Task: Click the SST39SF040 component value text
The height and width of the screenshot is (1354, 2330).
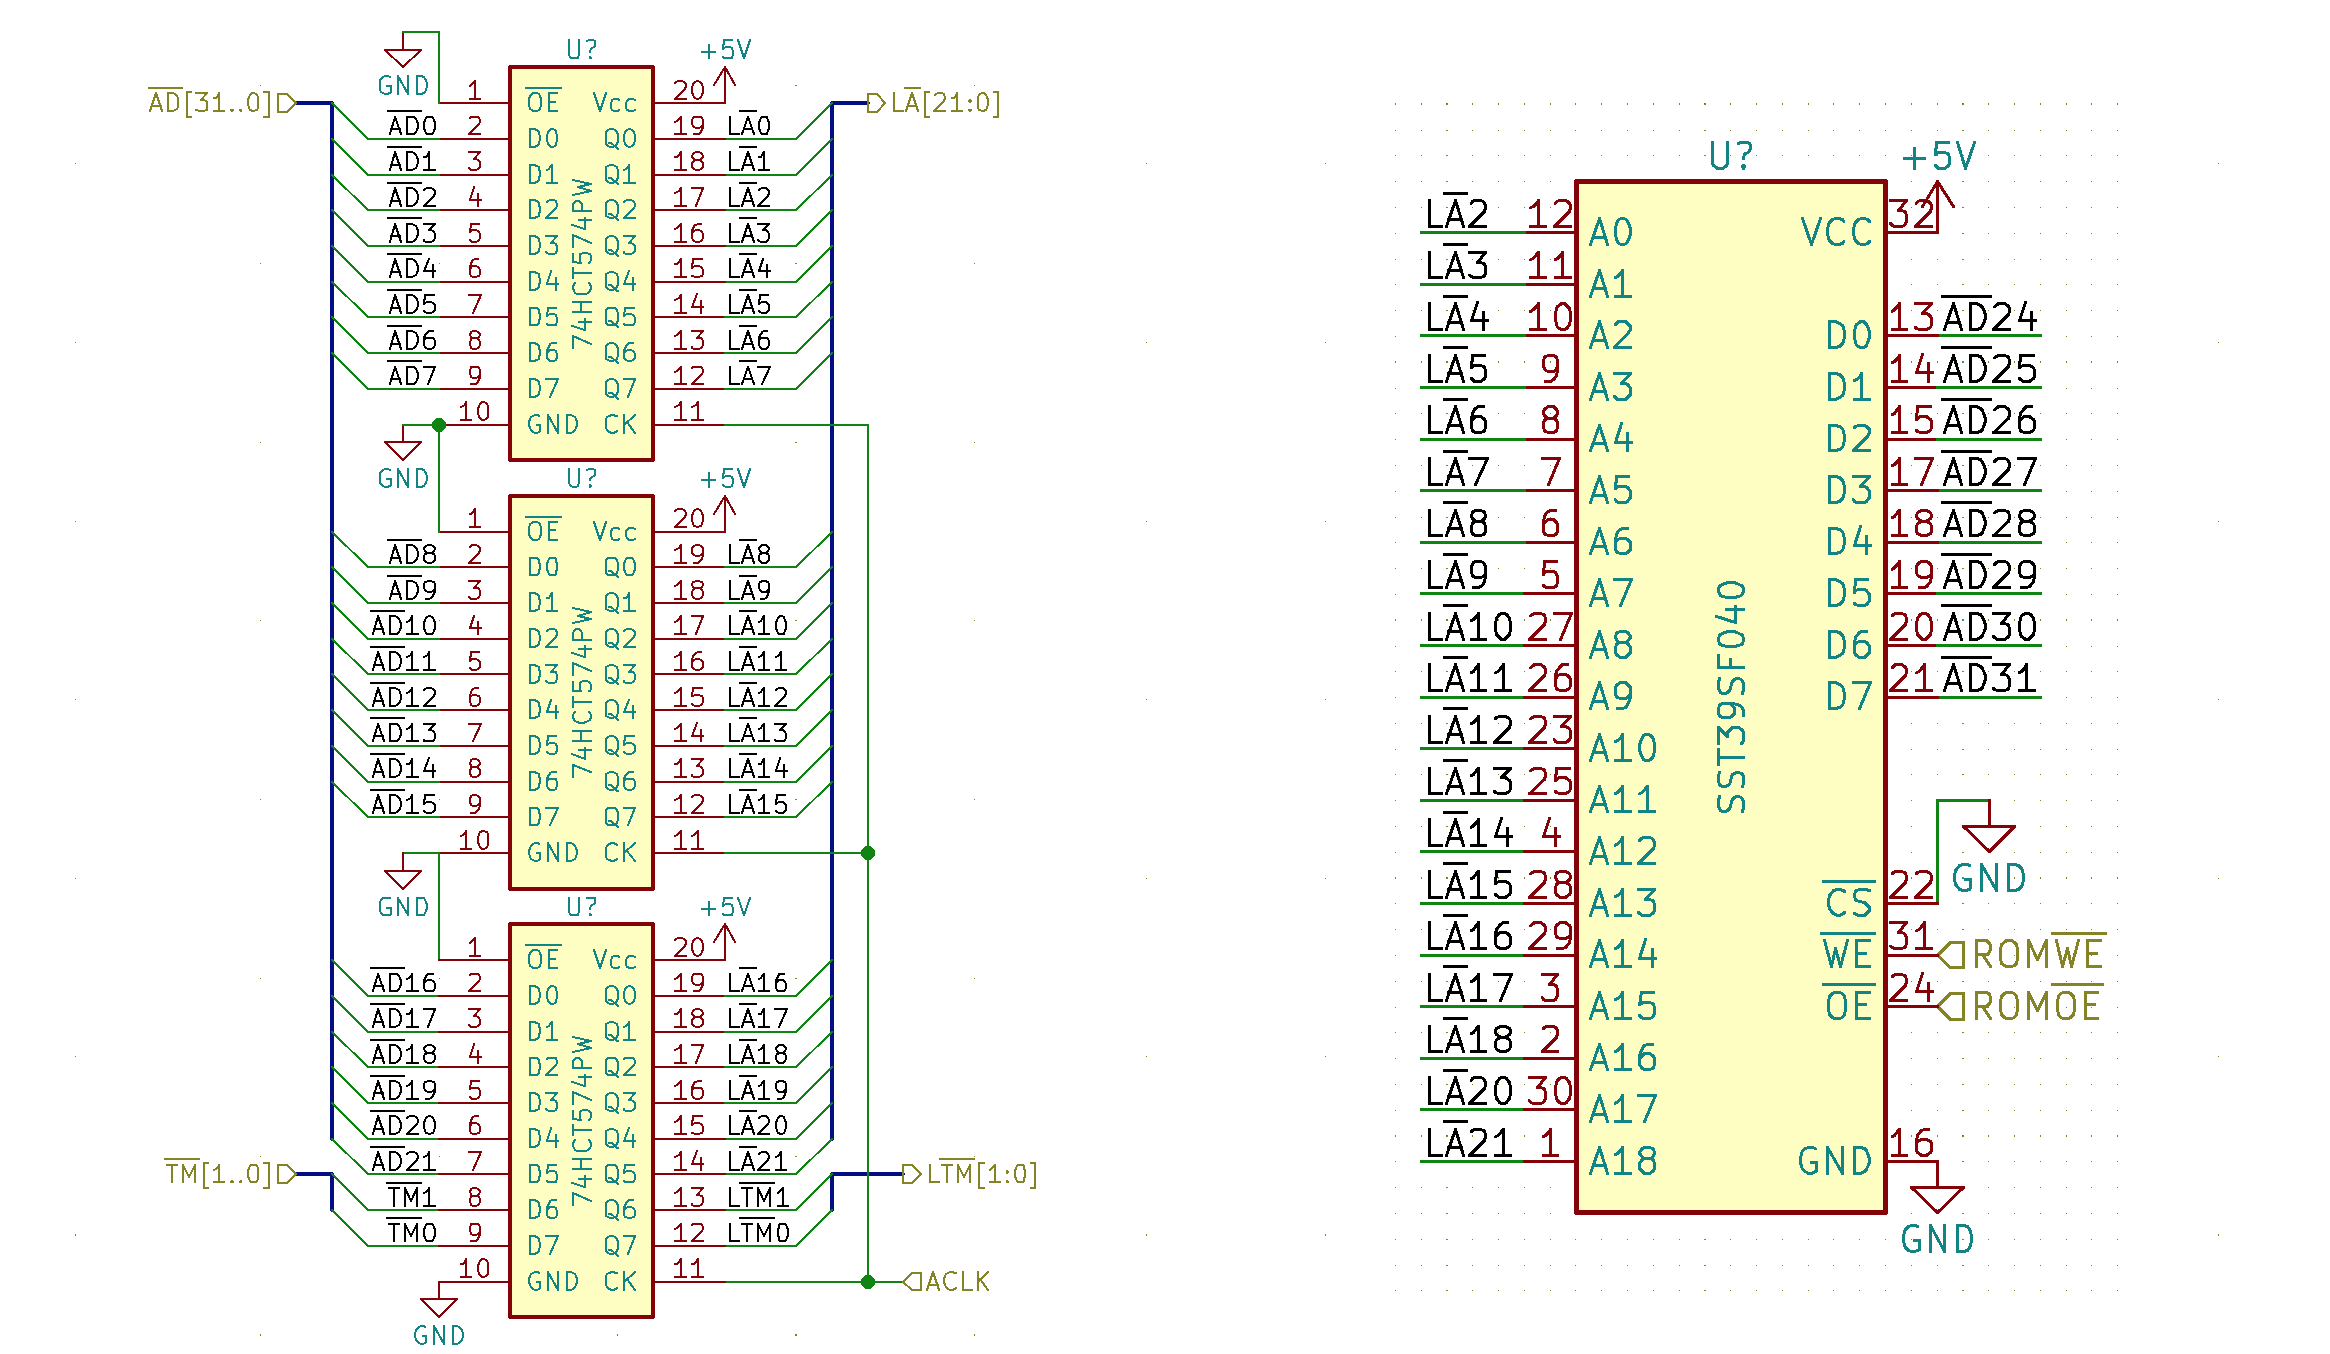Action: point(1731,697)
